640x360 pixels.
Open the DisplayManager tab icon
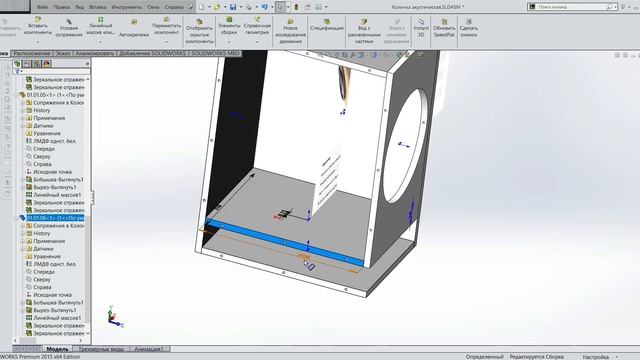click(47, 64)
